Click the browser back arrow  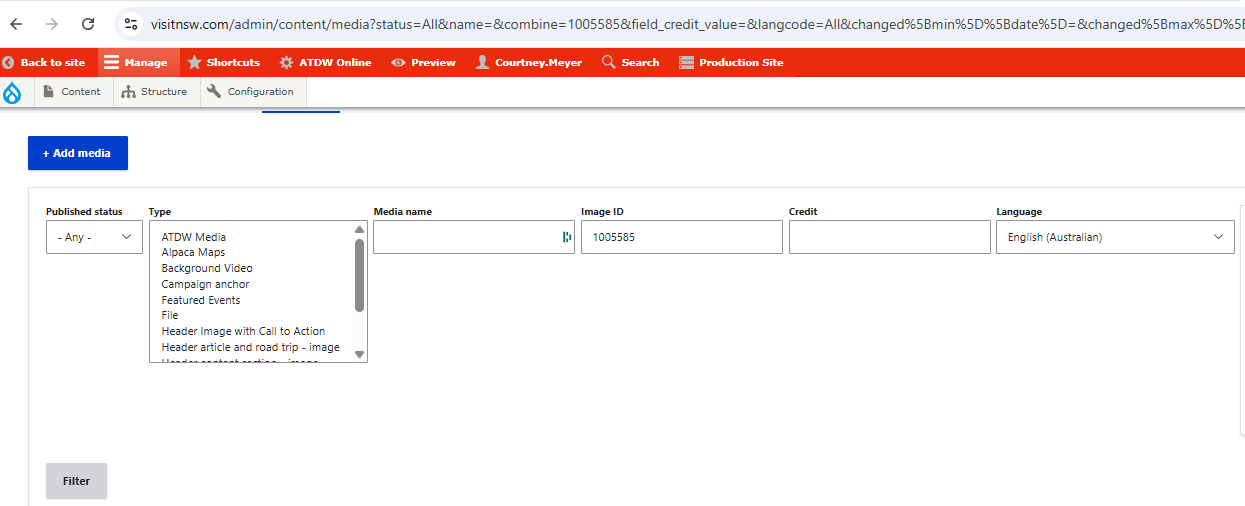coord(17,23)
